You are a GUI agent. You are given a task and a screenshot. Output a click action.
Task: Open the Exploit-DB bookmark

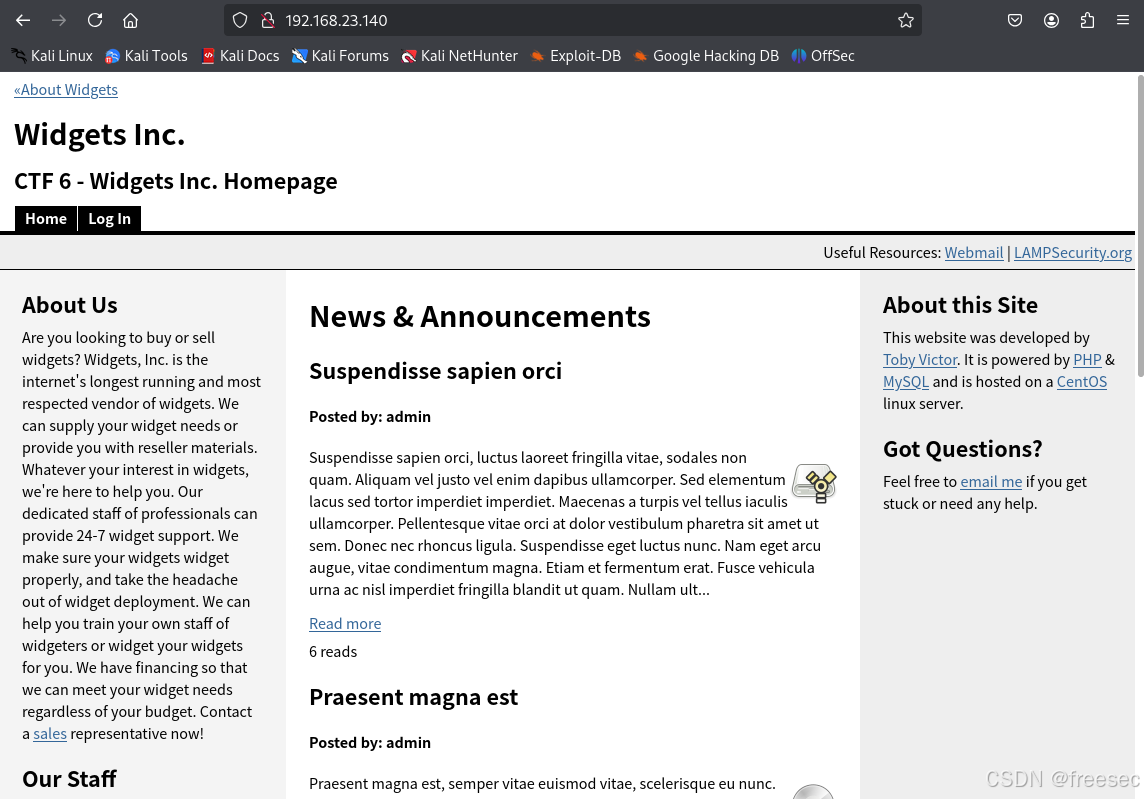point(576,56)
